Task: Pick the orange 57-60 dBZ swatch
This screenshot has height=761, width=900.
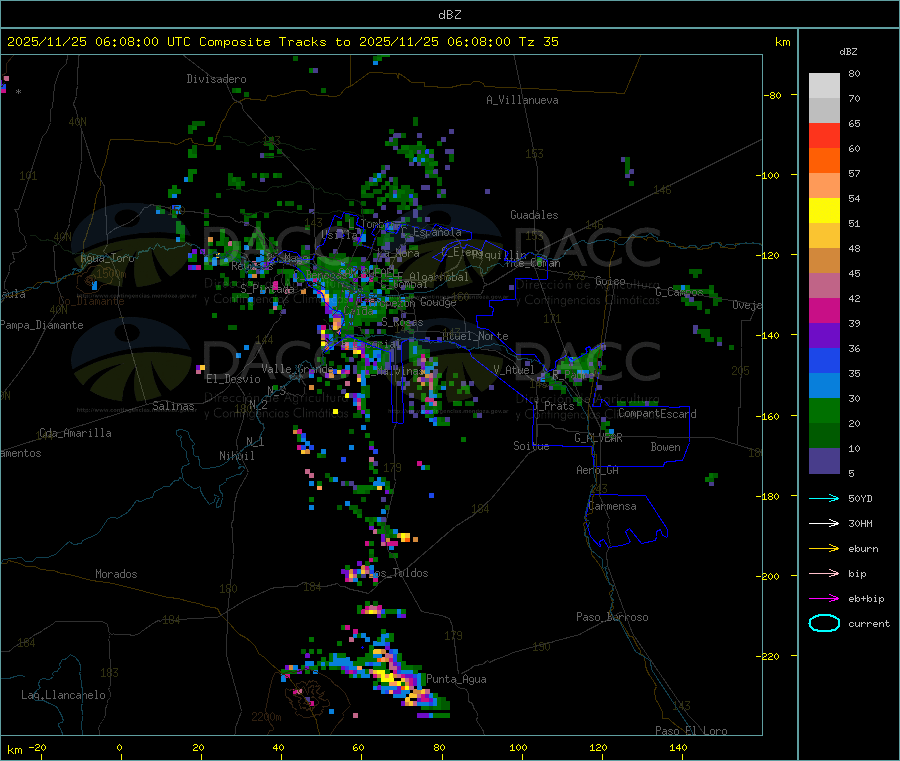Action: click(824, 161)
